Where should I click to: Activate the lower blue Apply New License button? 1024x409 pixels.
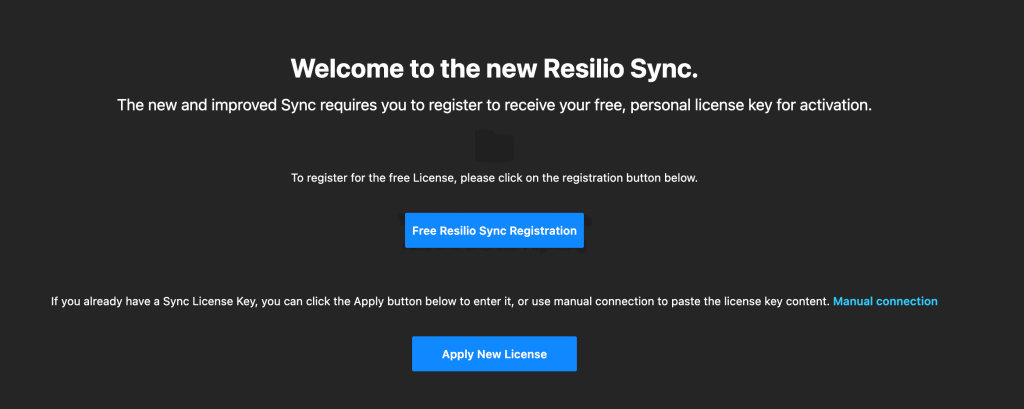click(494, 354)
